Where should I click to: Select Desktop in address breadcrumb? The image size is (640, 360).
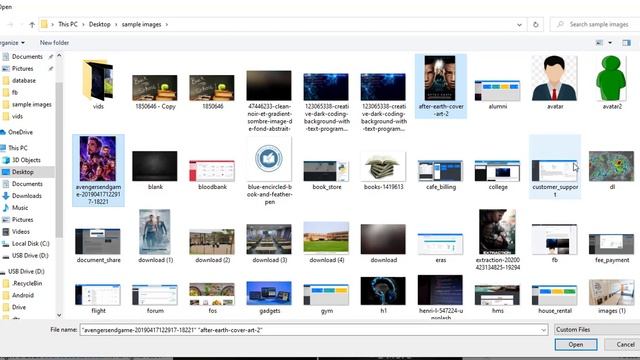pyautogui.click(x=100, y=24)
